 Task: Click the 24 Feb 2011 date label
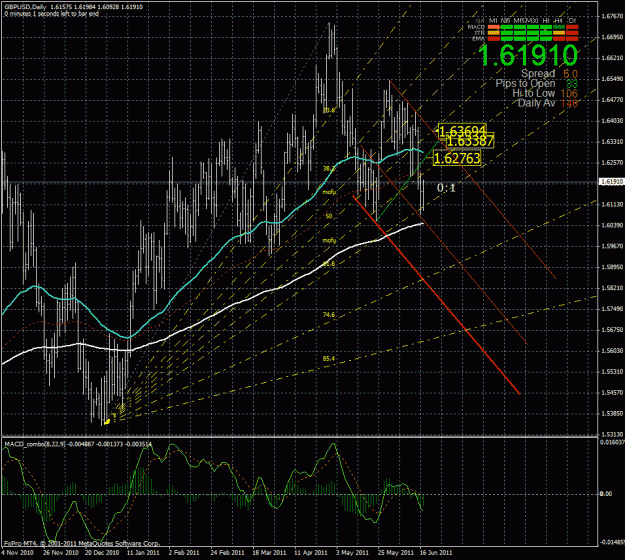[227, 553]
